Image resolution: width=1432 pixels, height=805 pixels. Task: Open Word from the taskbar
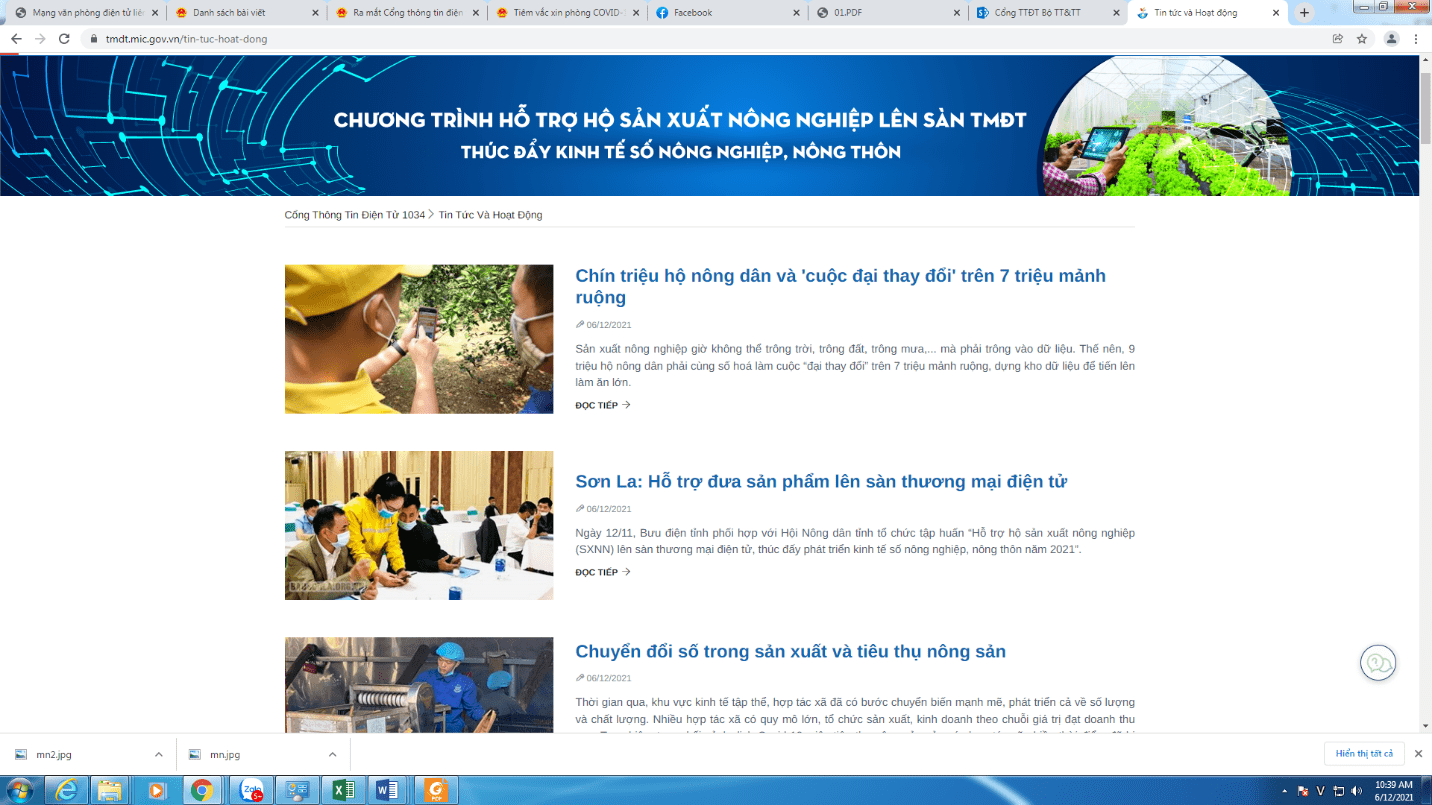(388, 790)
